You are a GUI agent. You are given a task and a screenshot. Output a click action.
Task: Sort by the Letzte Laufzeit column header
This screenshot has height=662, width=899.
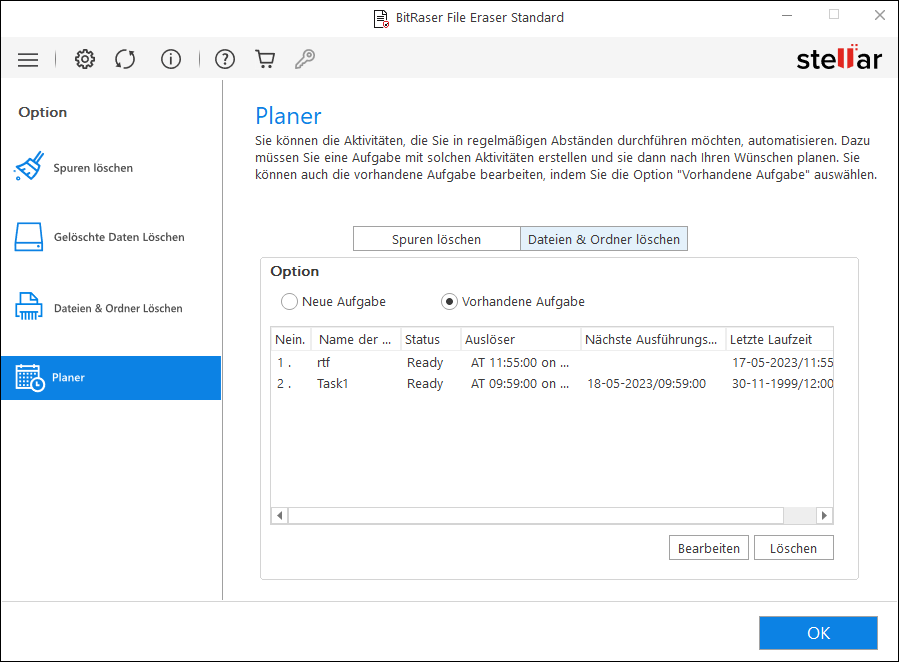coord(779,339)
